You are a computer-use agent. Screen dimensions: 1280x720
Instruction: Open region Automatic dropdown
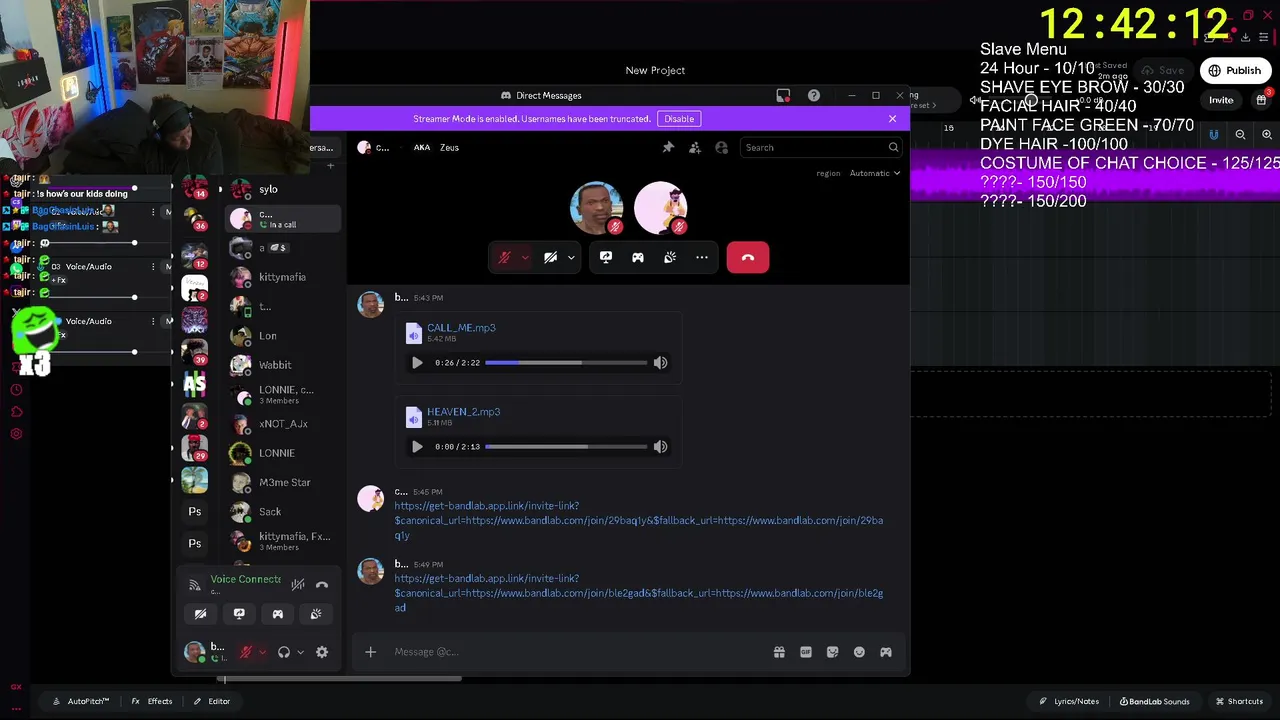tap(875, 173)
